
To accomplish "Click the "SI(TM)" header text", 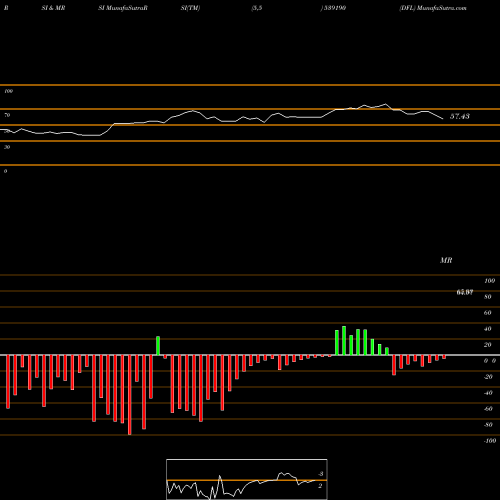I will point(190,8).
